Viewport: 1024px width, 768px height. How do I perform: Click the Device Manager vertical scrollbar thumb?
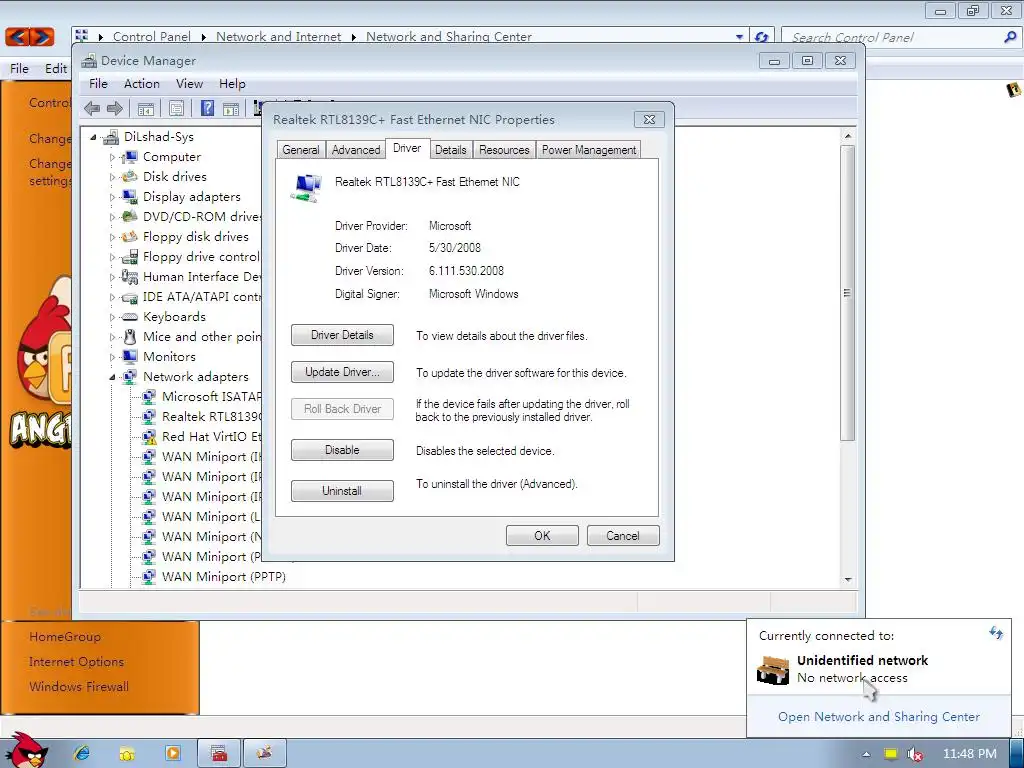[848, 293]
